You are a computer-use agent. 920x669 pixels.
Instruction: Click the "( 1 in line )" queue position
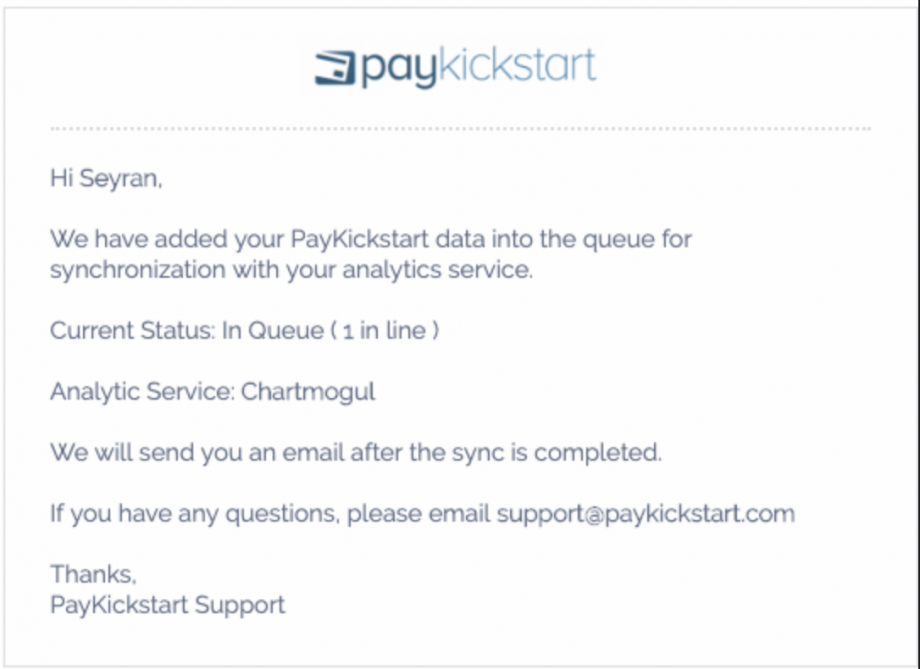click(x=382, y=331)
